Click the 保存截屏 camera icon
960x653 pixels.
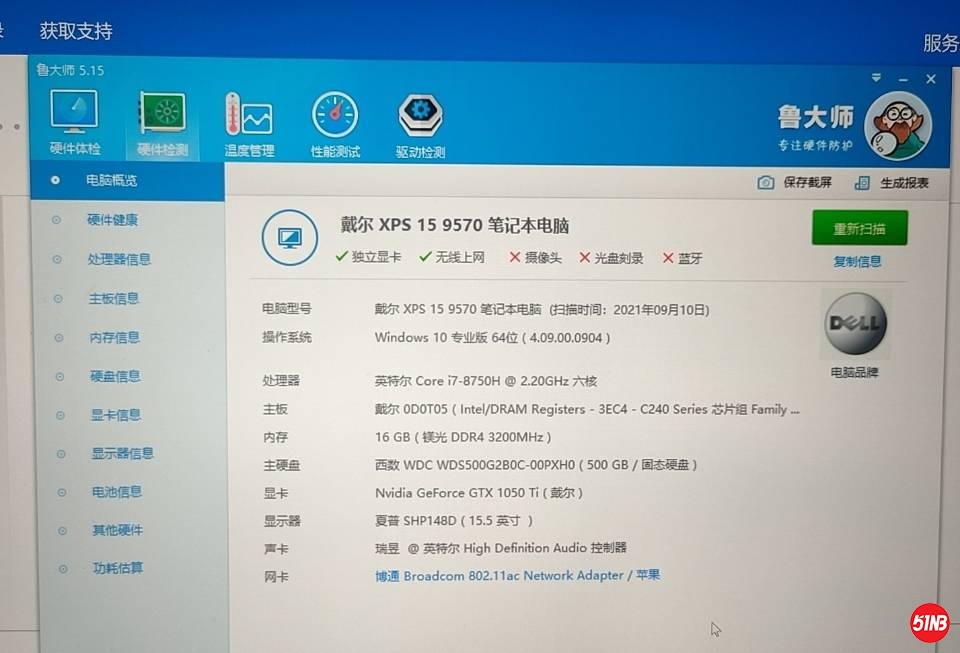[766, 183]
